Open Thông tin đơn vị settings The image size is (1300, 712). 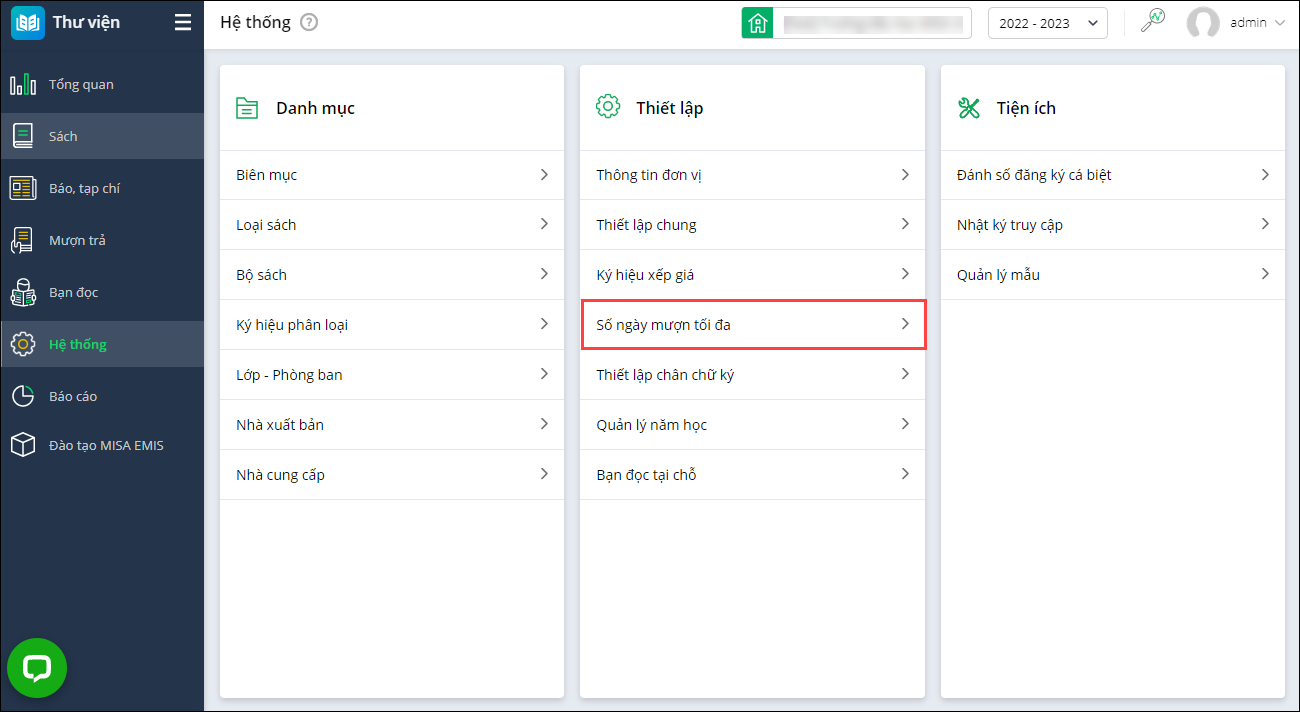(x=752, y=175)
